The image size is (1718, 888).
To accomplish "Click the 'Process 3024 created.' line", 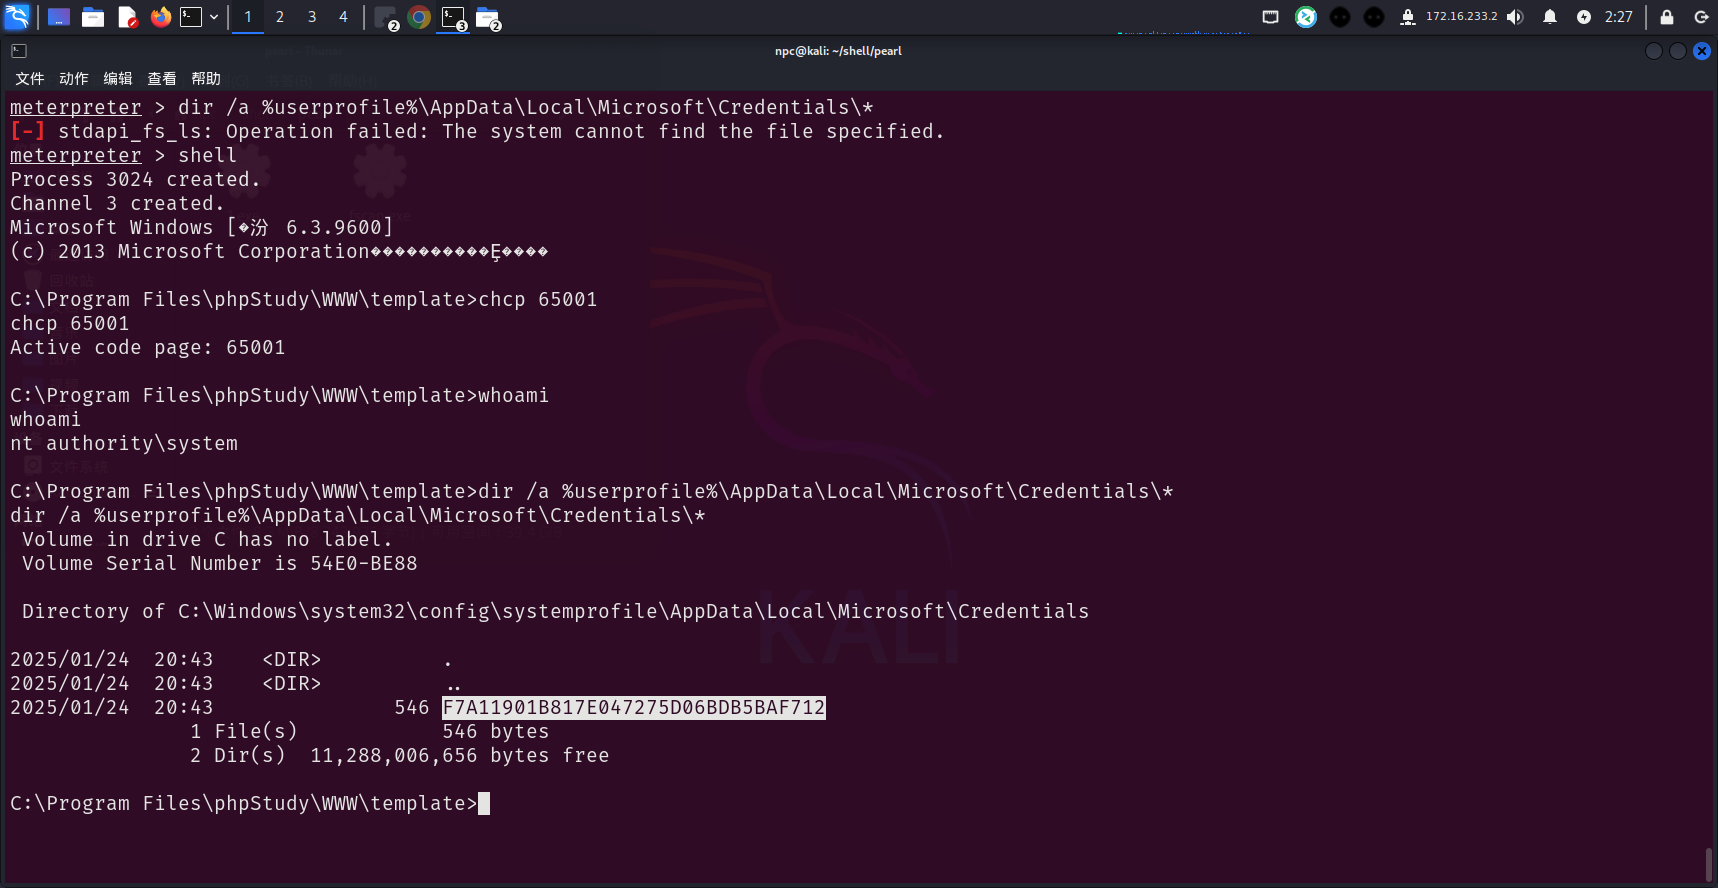I will (135, 180).
